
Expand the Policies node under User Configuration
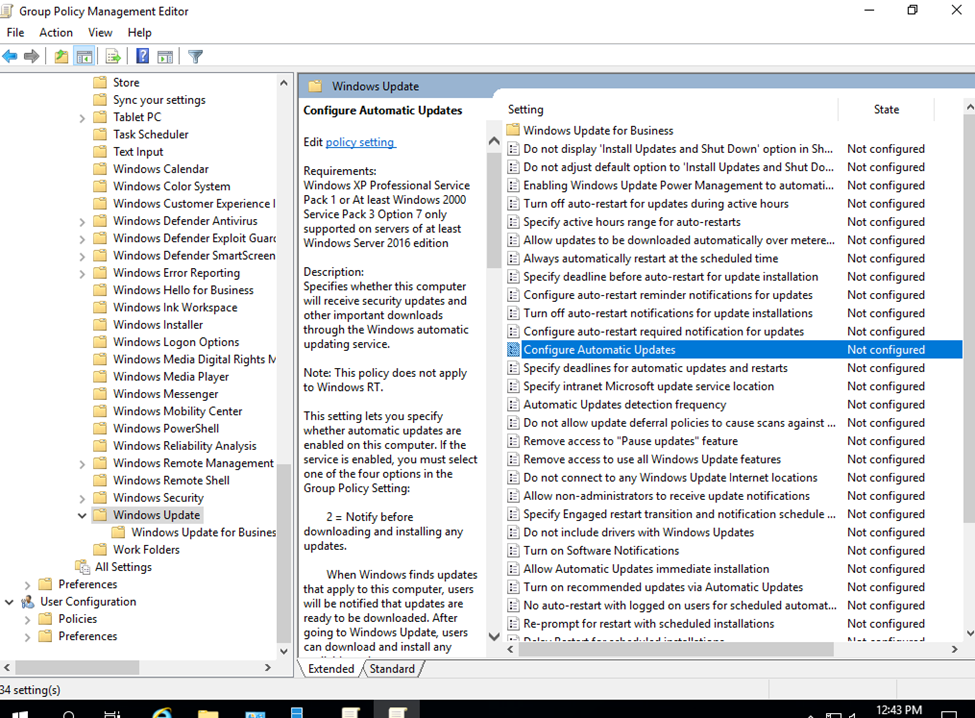[x=27, y=619]
